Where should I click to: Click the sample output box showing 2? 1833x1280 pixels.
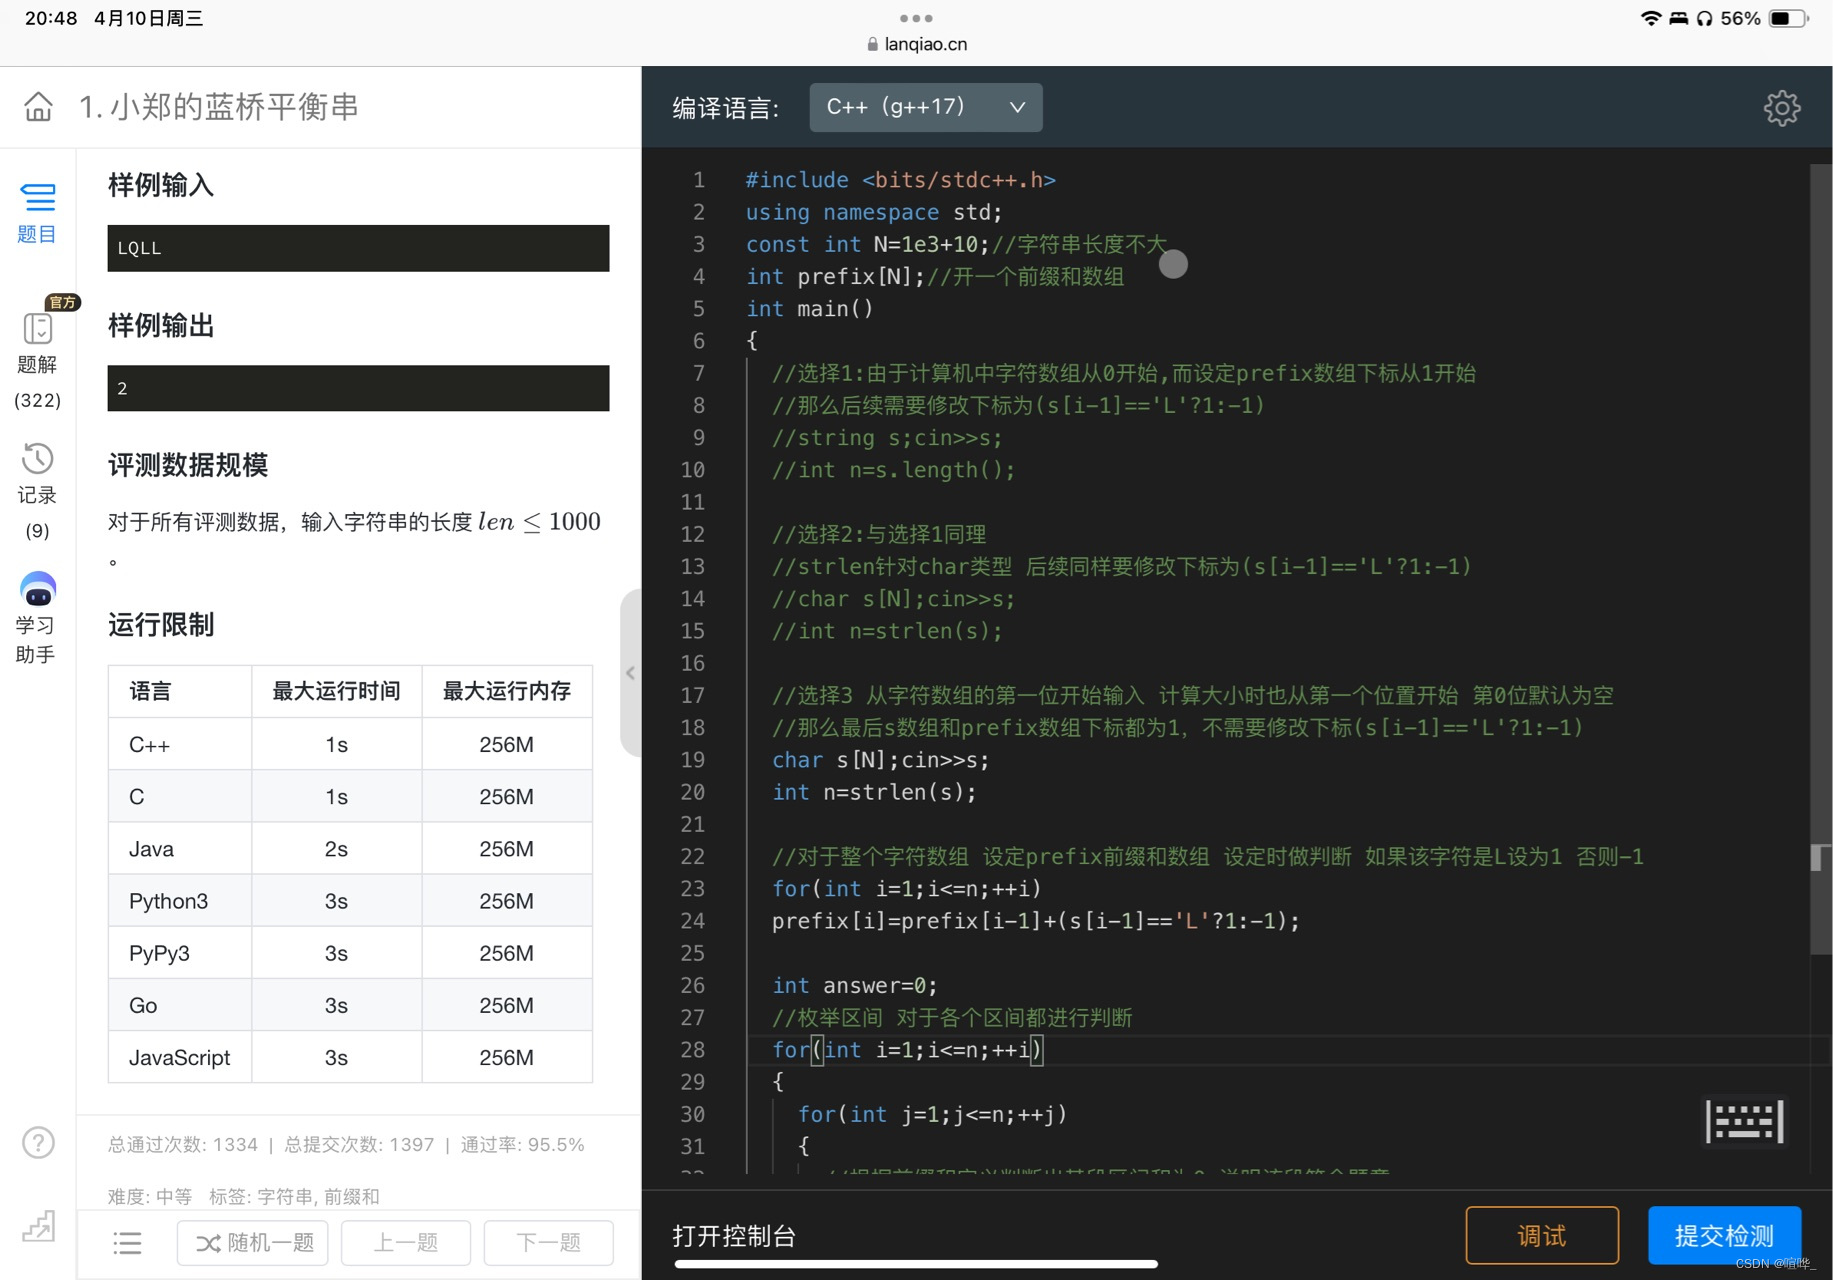click(x=358, y=388)
